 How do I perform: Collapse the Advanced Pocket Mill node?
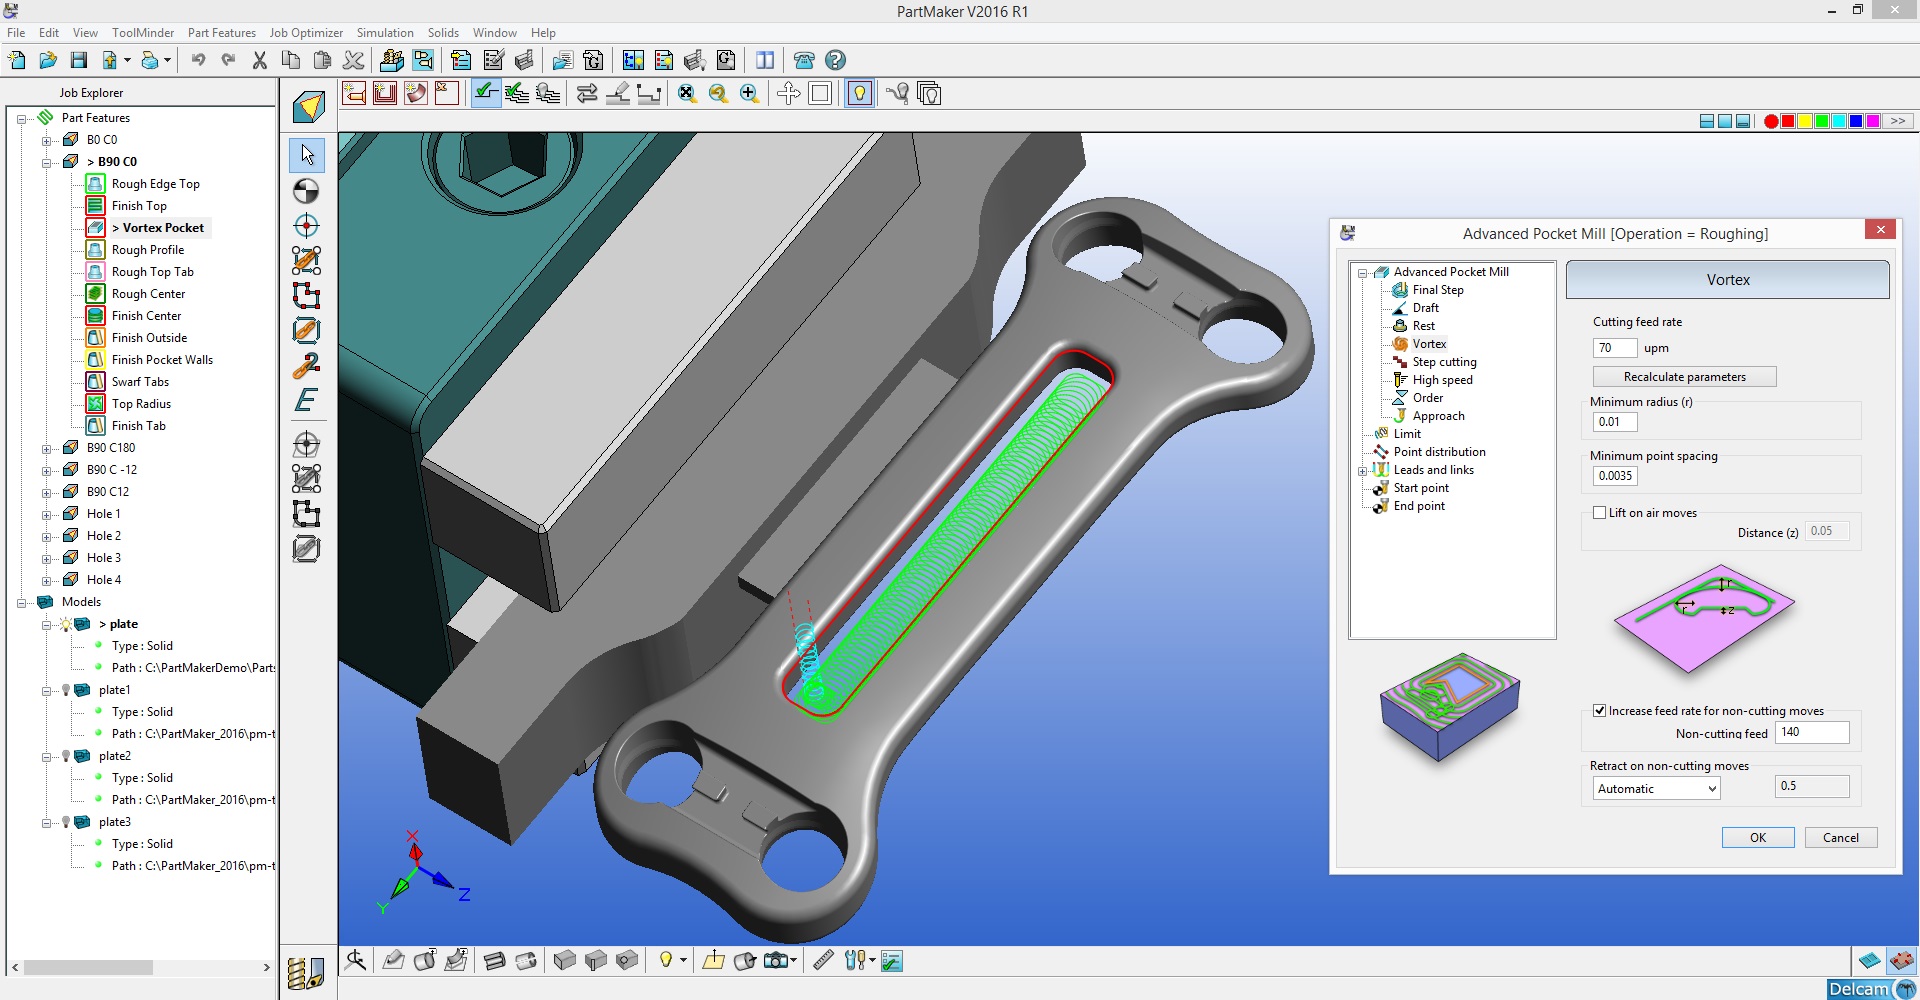click(x=1362, y=272)
